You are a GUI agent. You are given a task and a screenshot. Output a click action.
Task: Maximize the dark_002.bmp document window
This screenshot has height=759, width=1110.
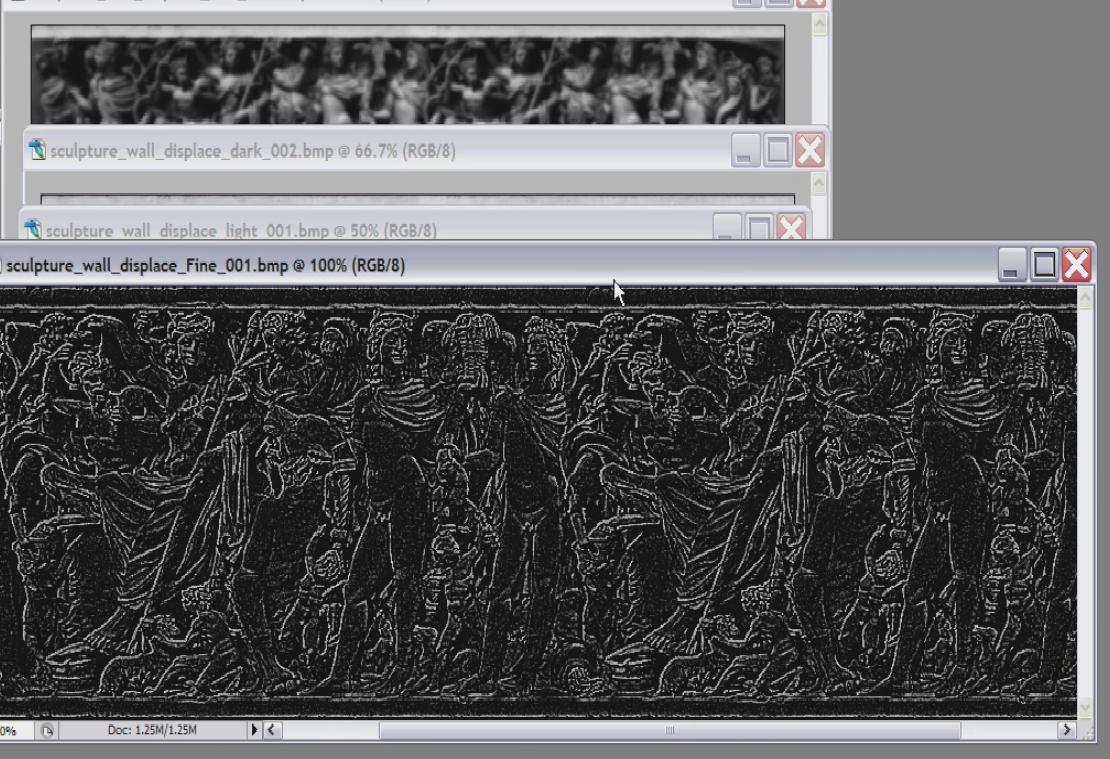[777, 151]
